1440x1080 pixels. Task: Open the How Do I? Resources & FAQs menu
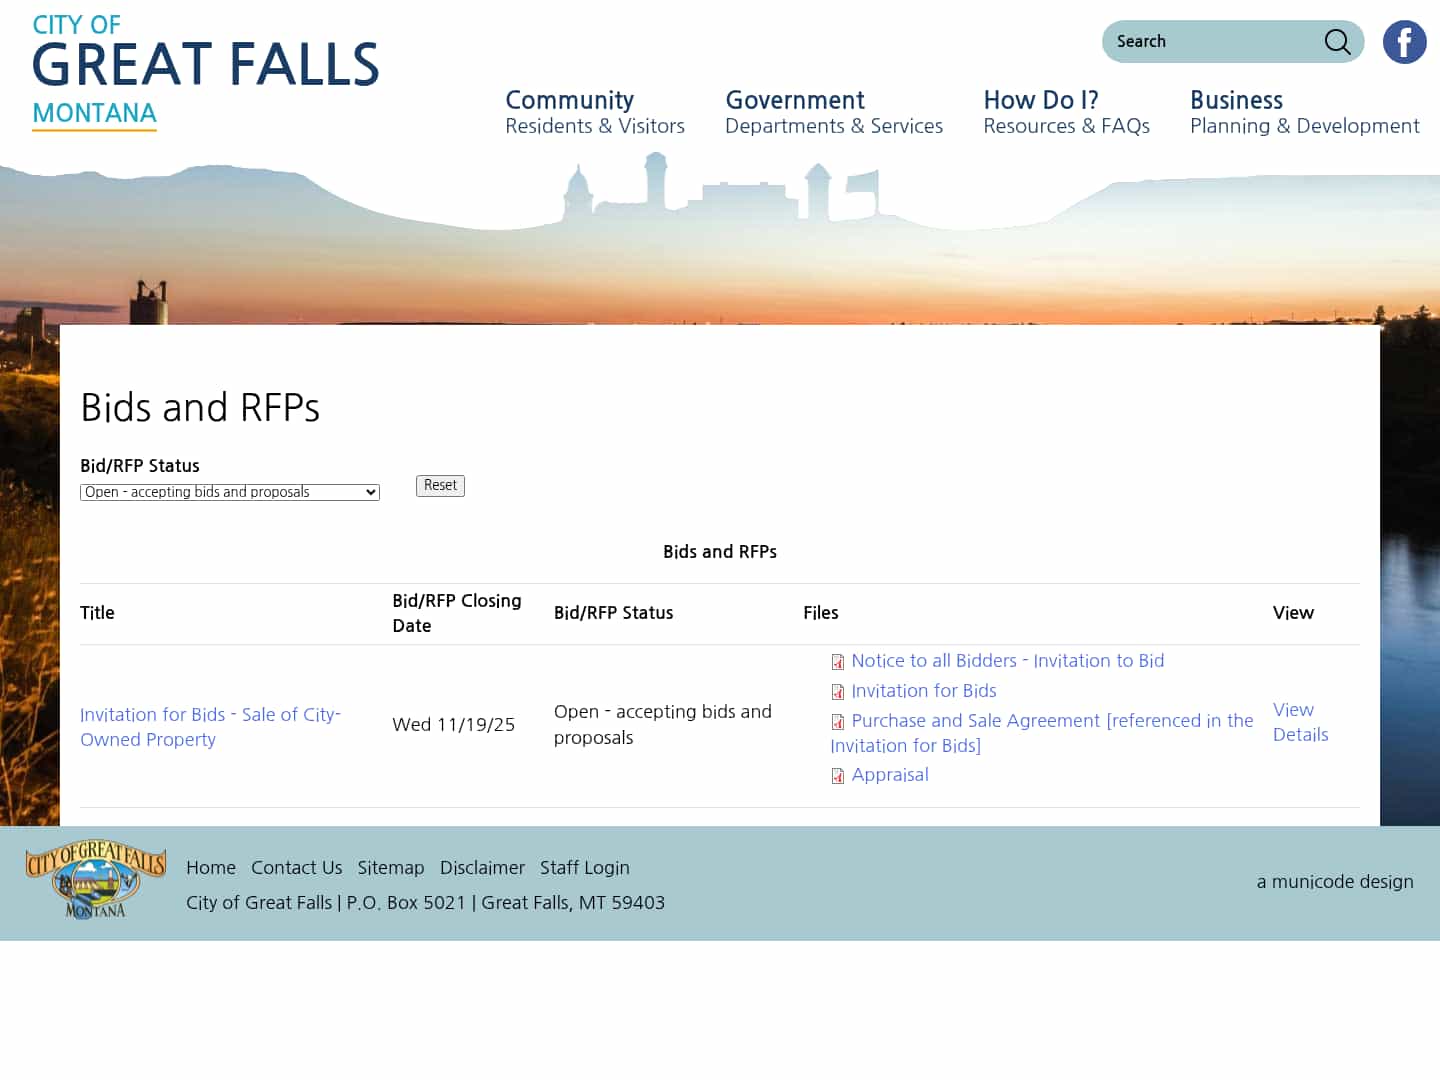tap(1066, 112)
